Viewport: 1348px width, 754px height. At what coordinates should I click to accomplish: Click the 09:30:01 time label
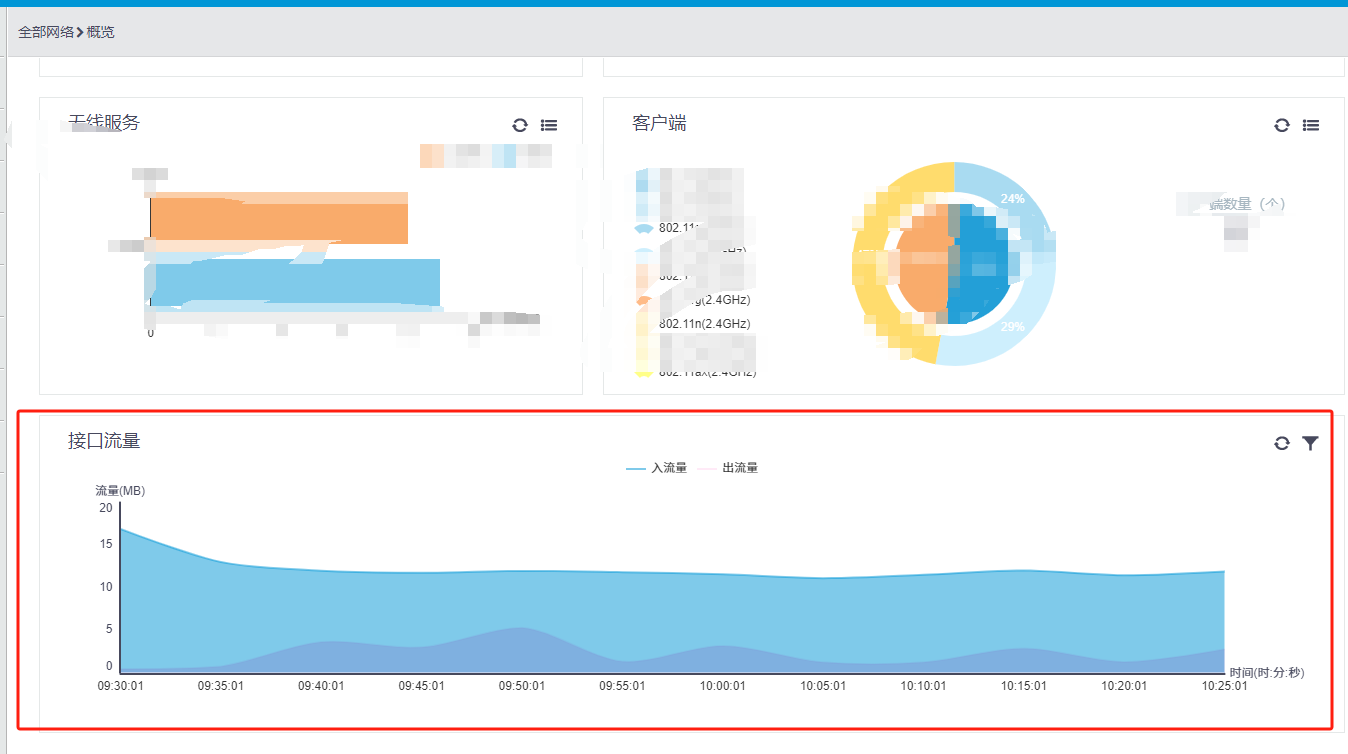click(x=120, y=687)
